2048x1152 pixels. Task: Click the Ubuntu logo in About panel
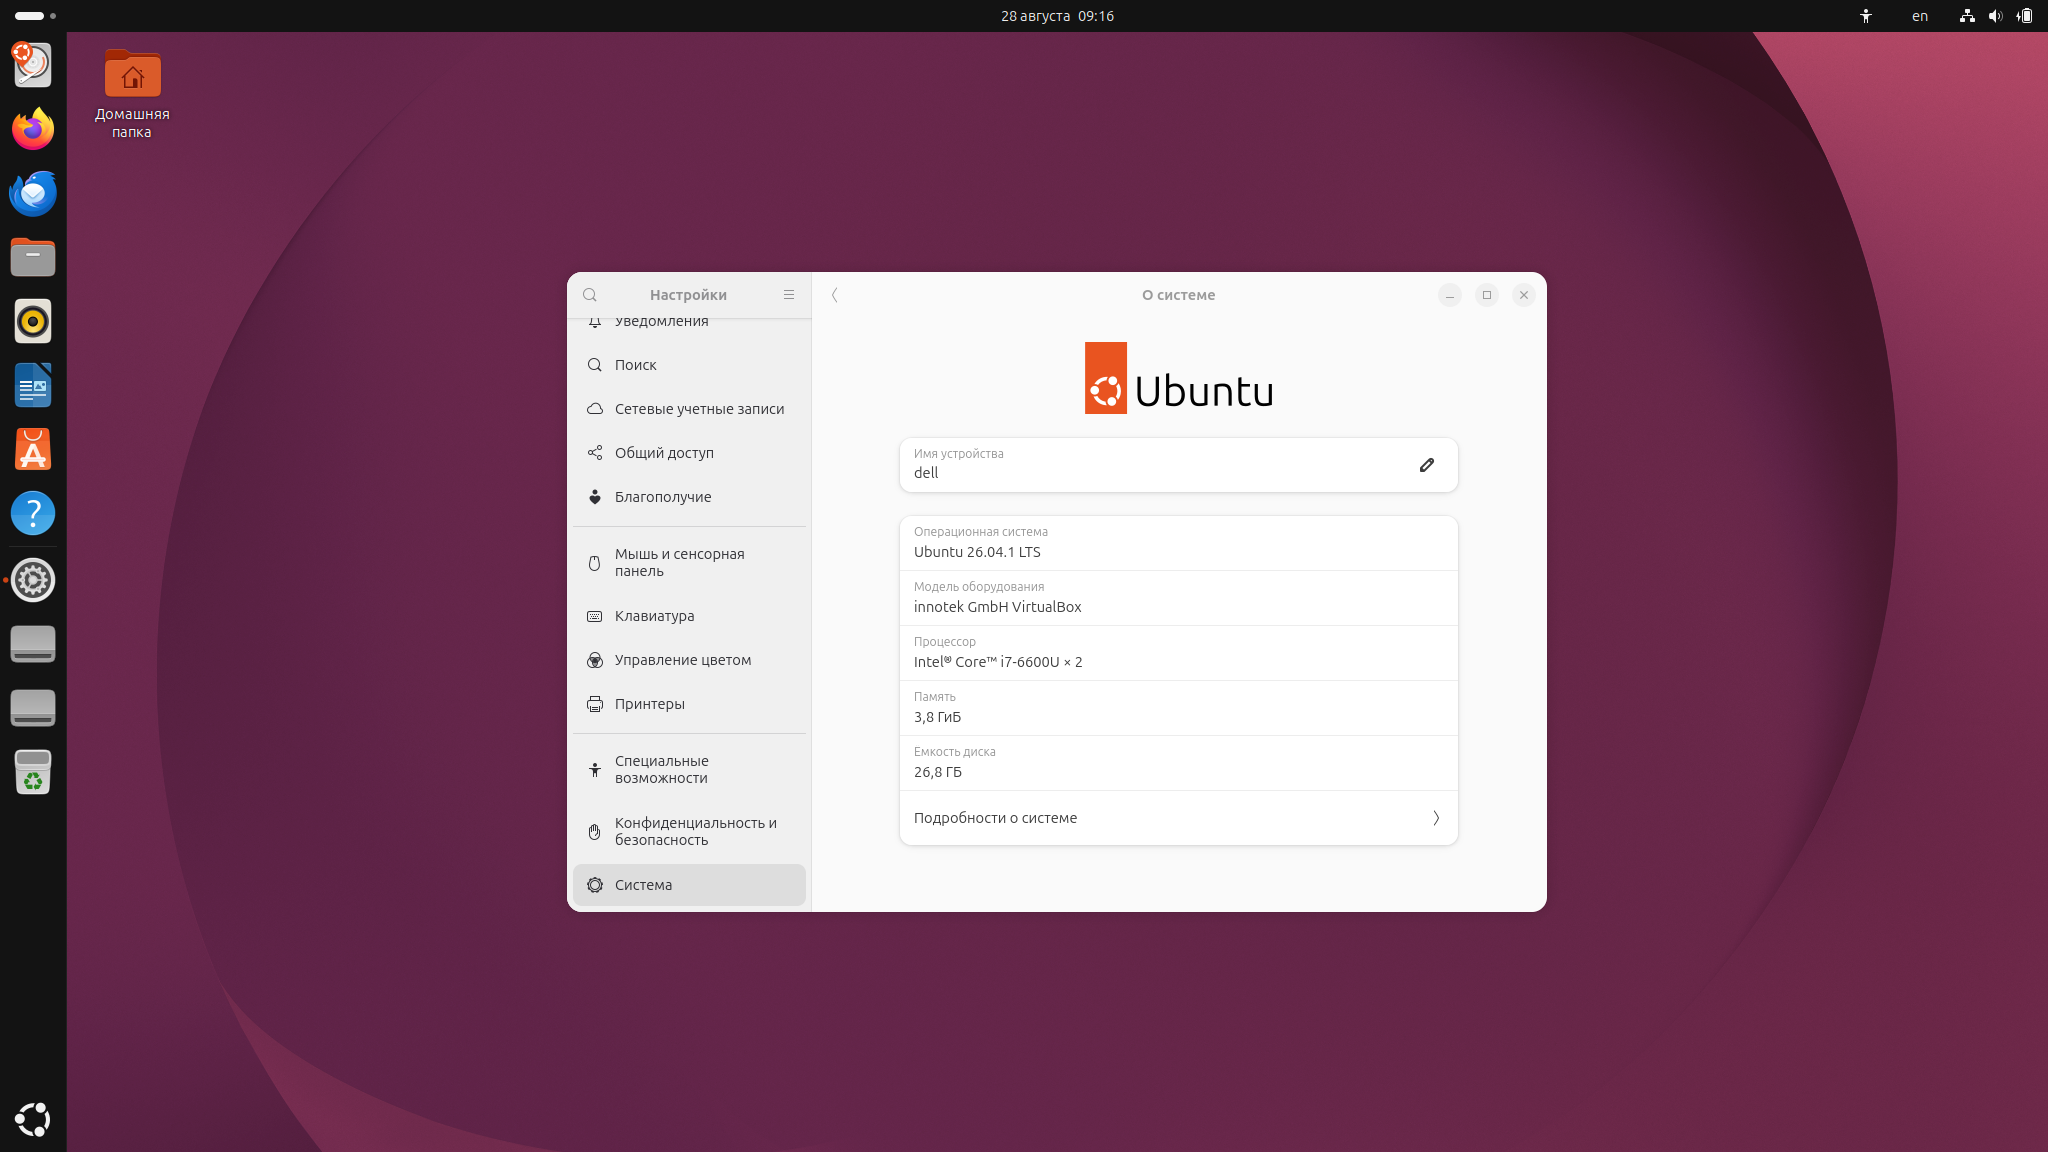(x=1178, y=378)
